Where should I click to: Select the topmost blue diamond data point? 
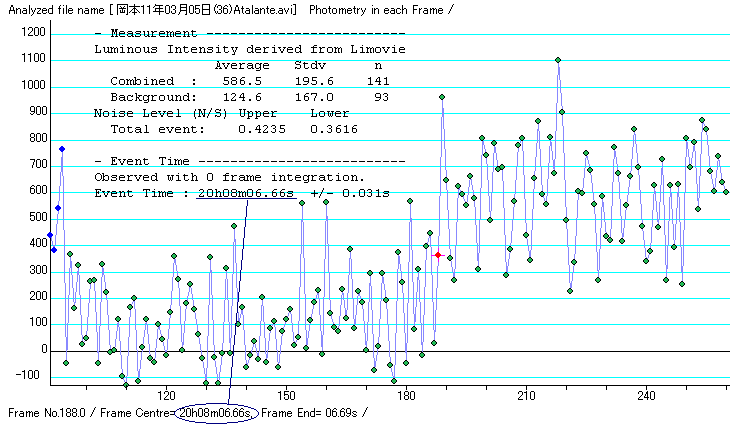(62, 148)
